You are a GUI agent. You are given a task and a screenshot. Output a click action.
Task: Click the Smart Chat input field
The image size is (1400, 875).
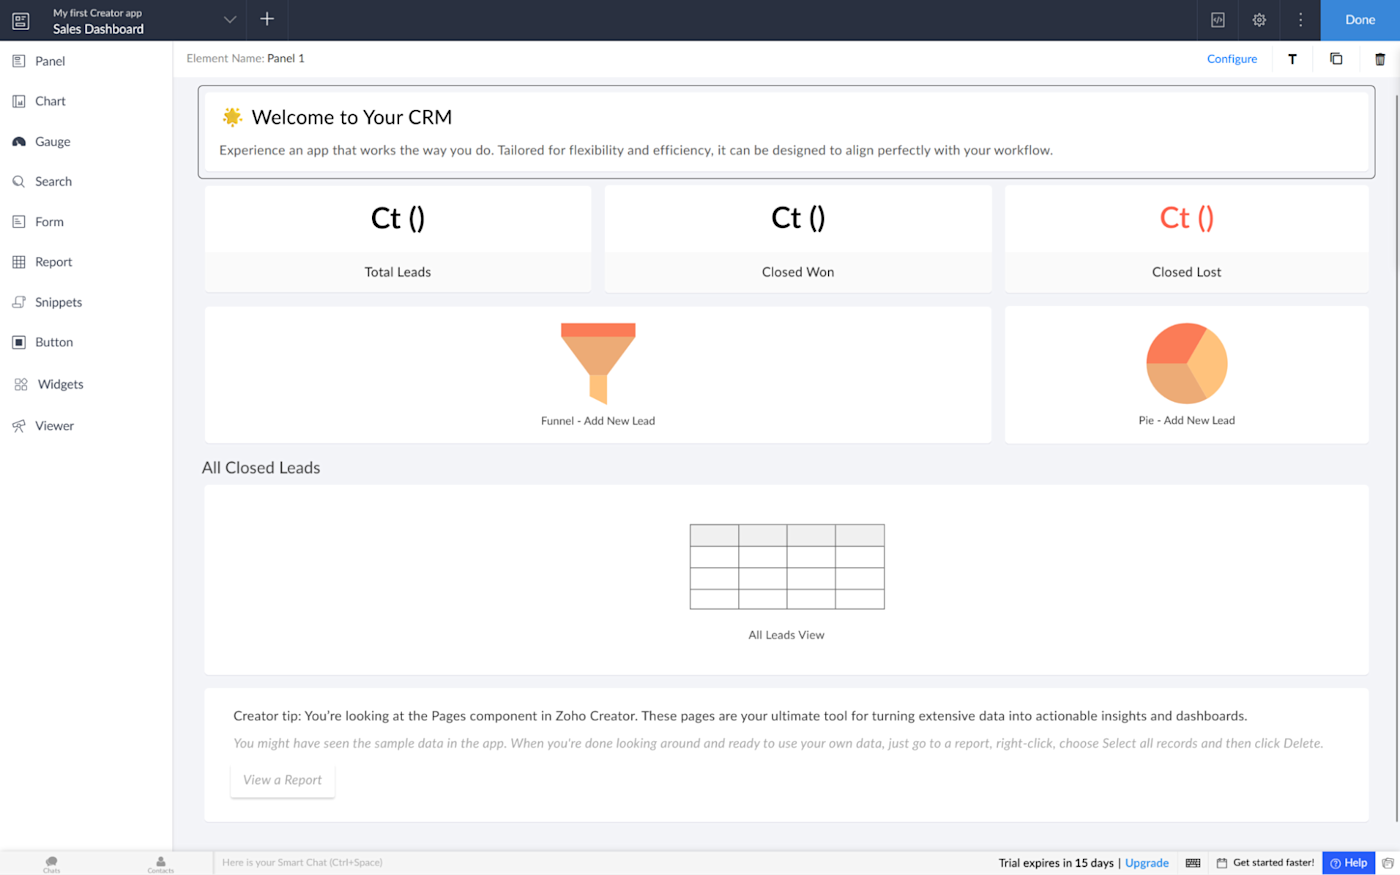tap(600, 863)
